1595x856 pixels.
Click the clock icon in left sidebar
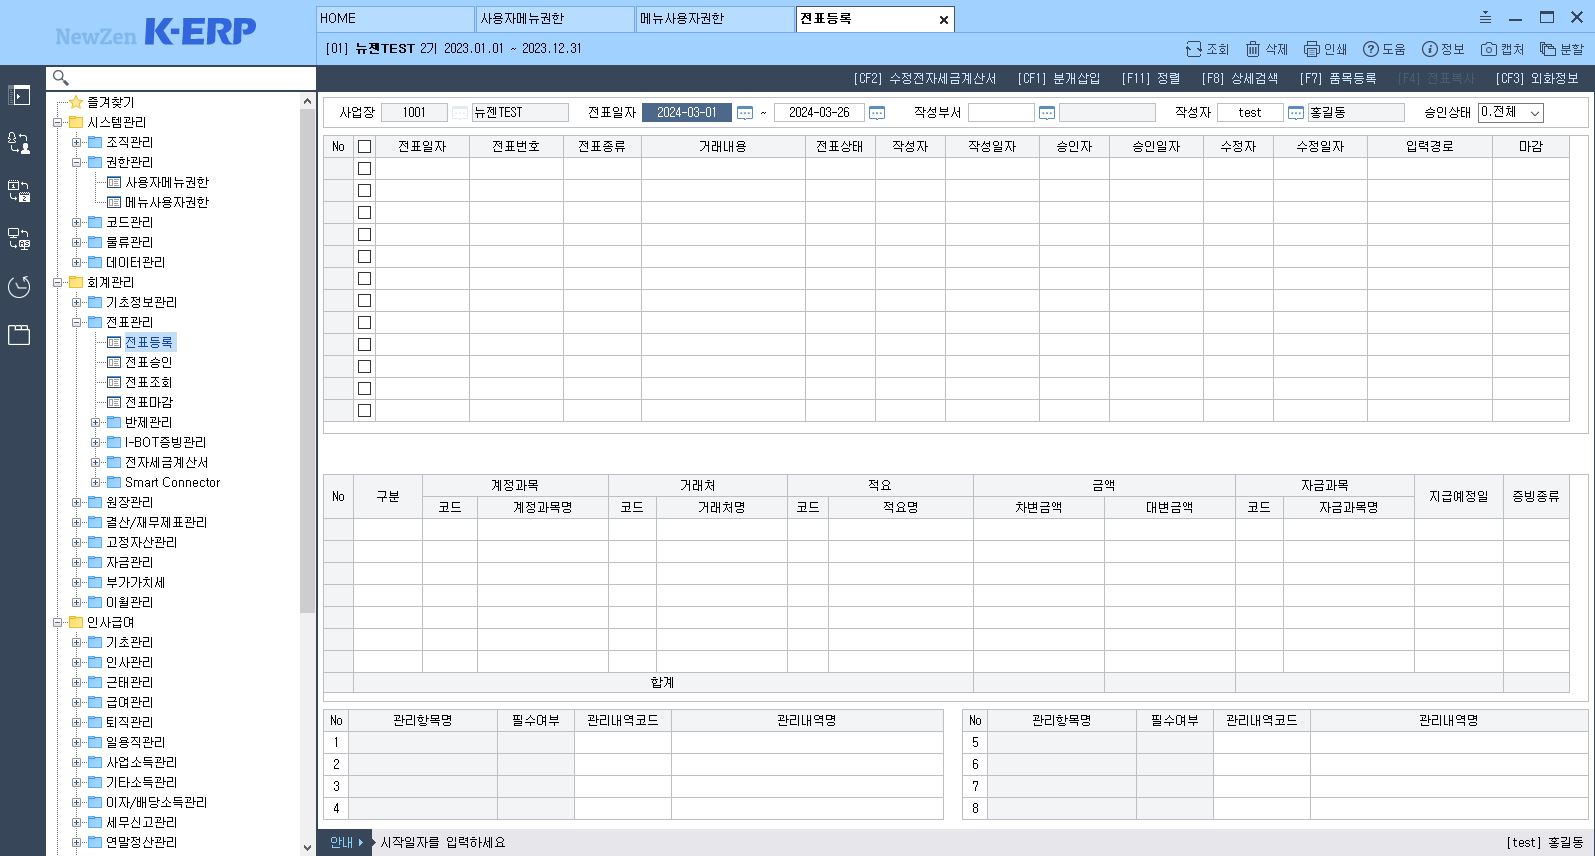(19, 287)
